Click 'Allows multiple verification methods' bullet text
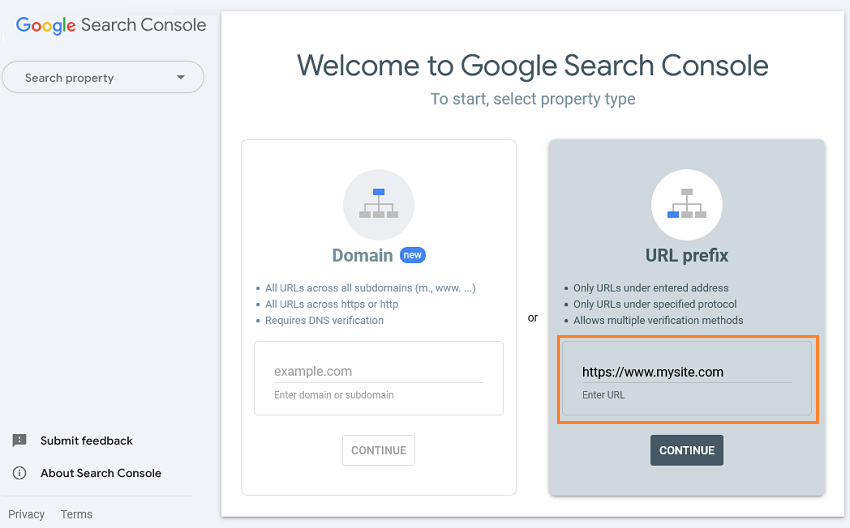Image resolution: width=850 pixels, height=528 pixels. (x=658, y=320)
